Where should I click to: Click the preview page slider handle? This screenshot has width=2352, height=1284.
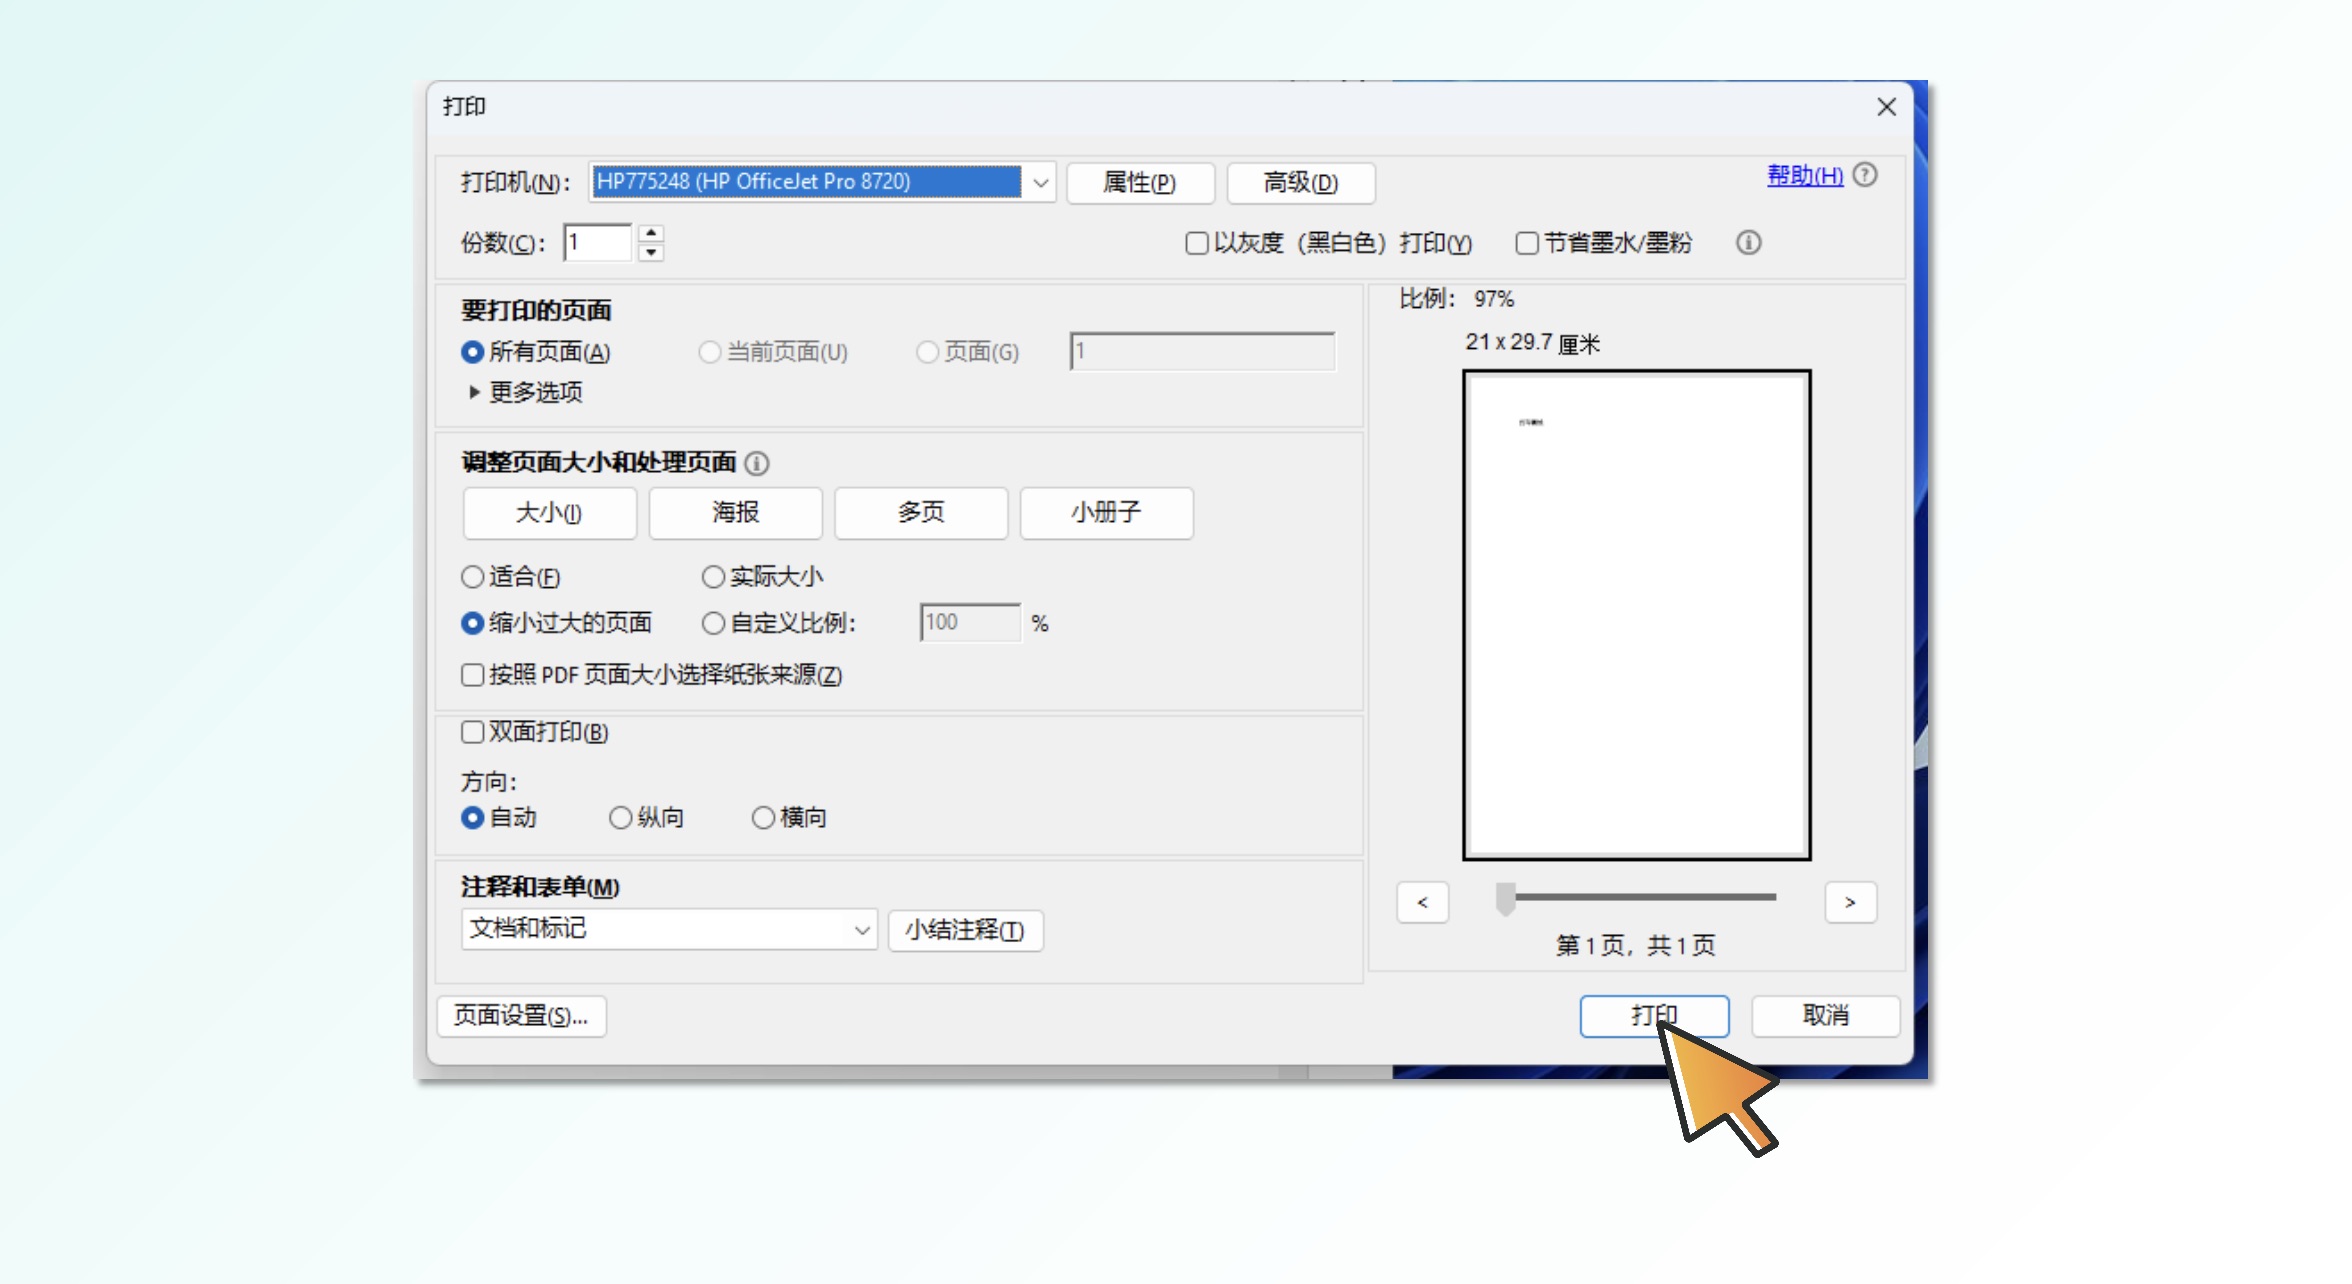pyautogui.click(x=1505, y=898)
